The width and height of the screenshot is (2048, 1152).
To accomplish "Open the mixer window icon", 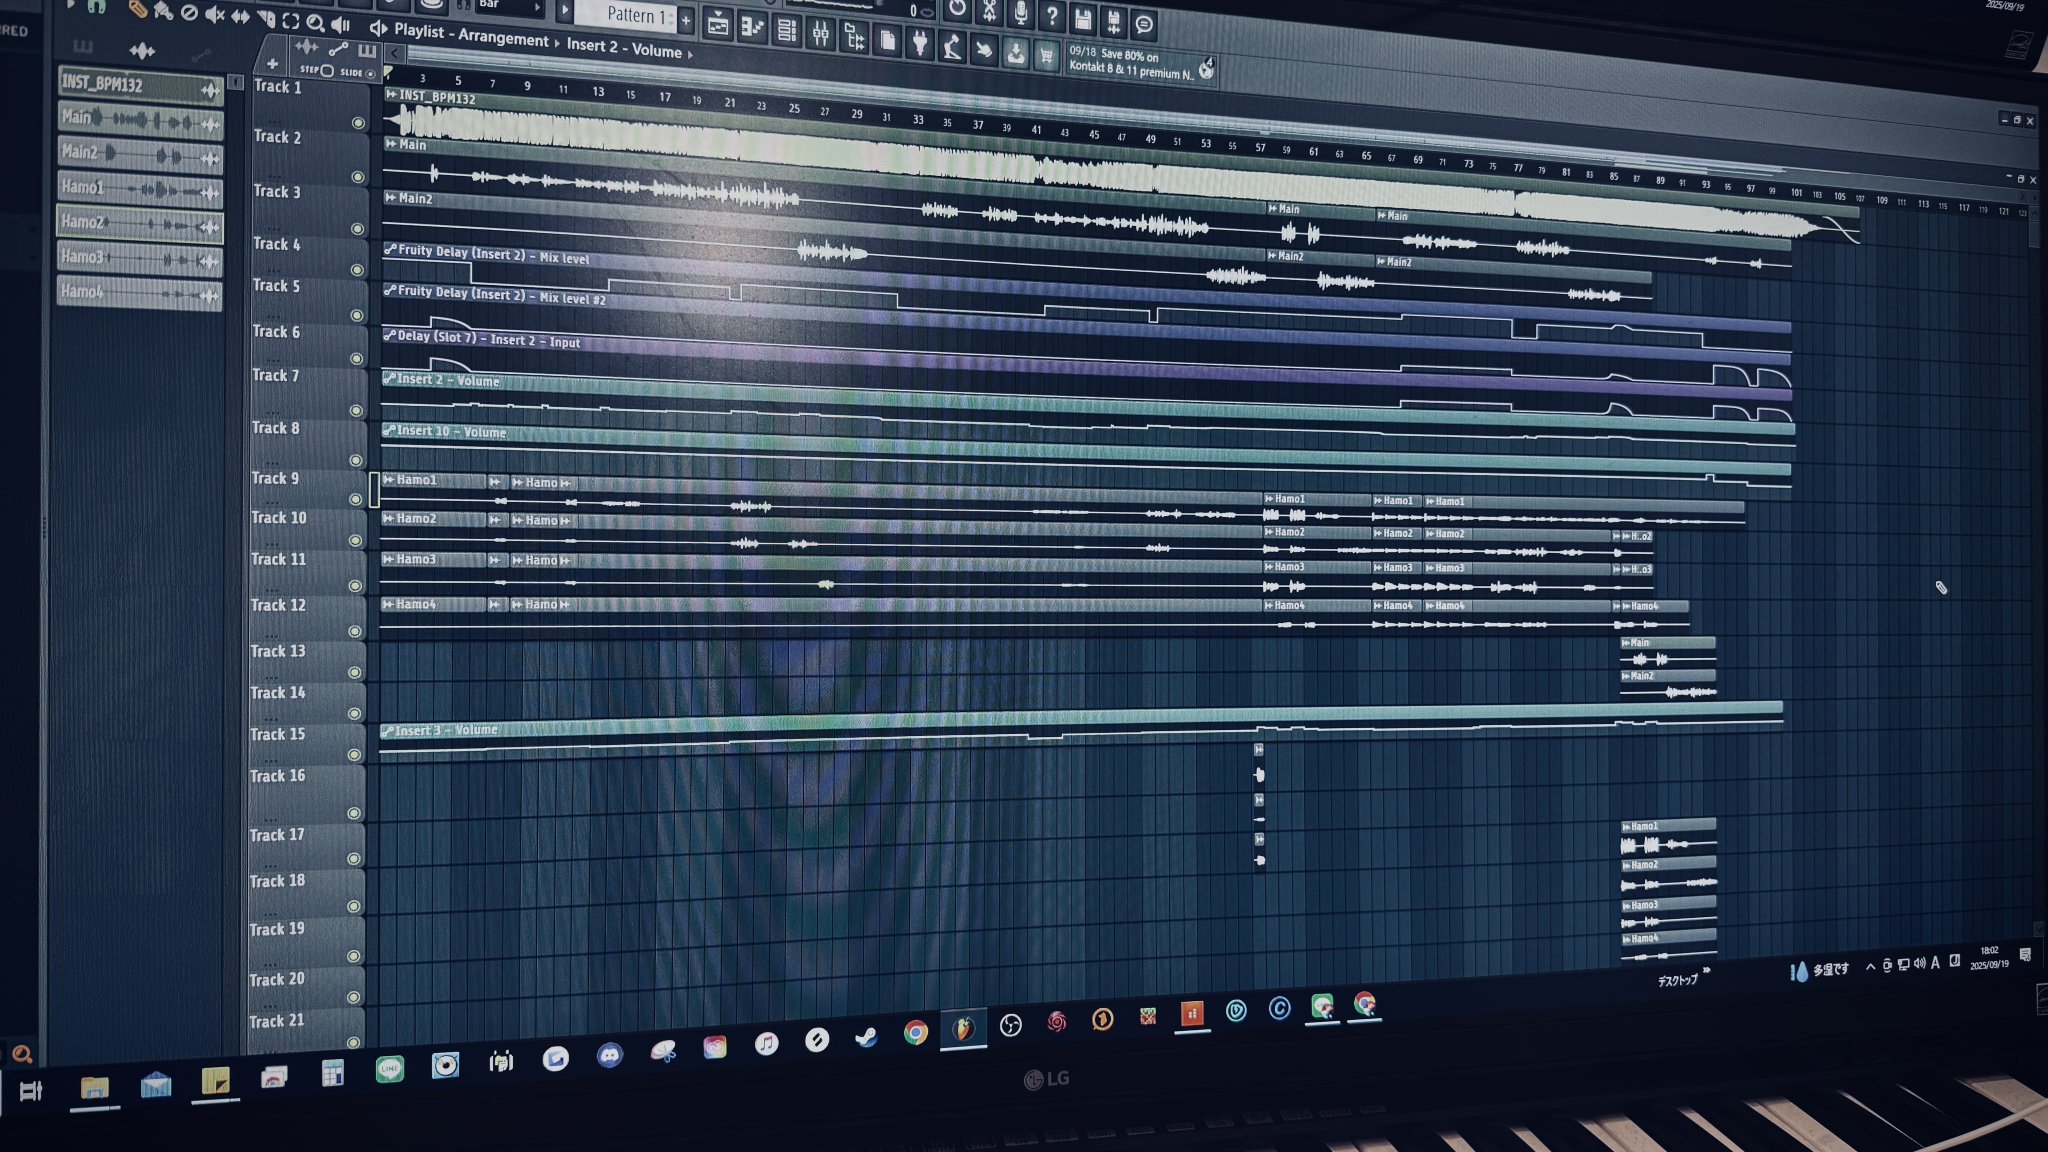I will (821, 34).
